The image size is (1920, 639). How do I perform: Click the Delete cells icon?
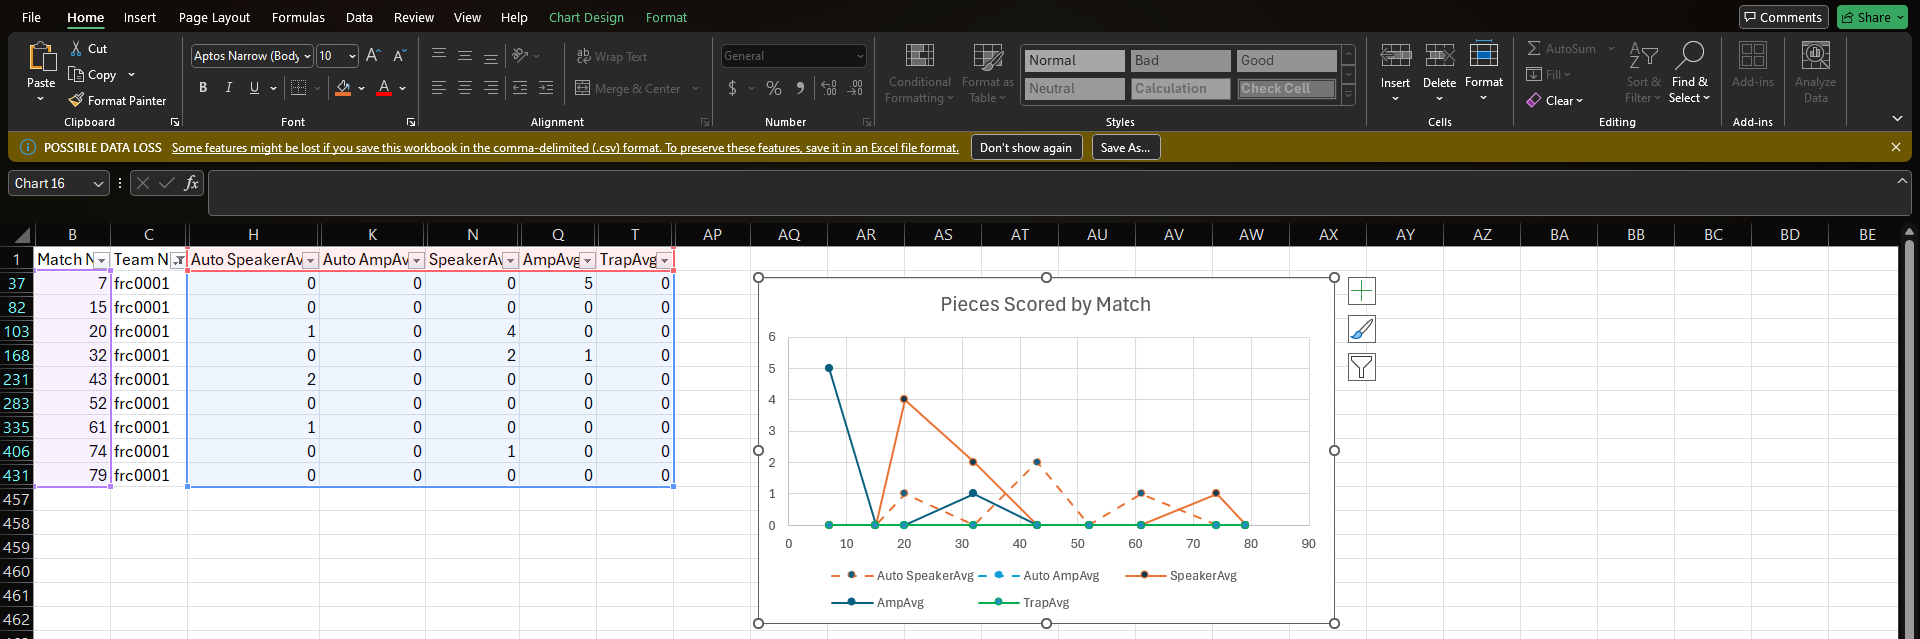tap(1440, 55)
